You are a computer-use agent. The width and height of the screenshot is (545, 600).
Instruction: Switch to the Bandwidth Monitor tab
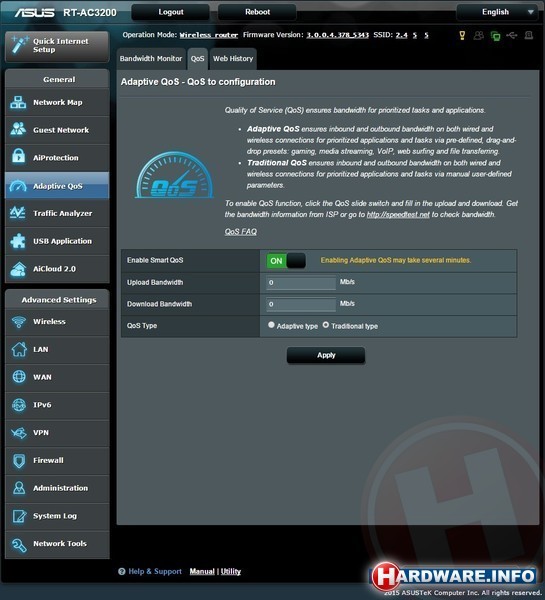(x=151, y=59)
